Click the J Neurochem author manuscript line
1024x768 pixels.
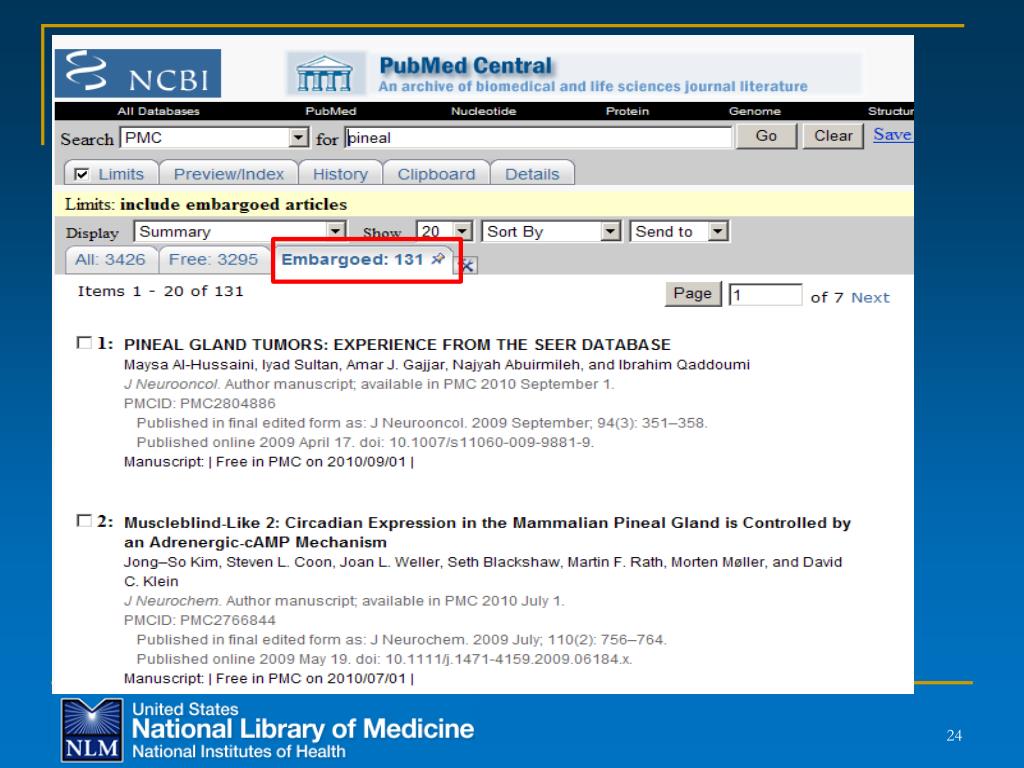(344, 601)
